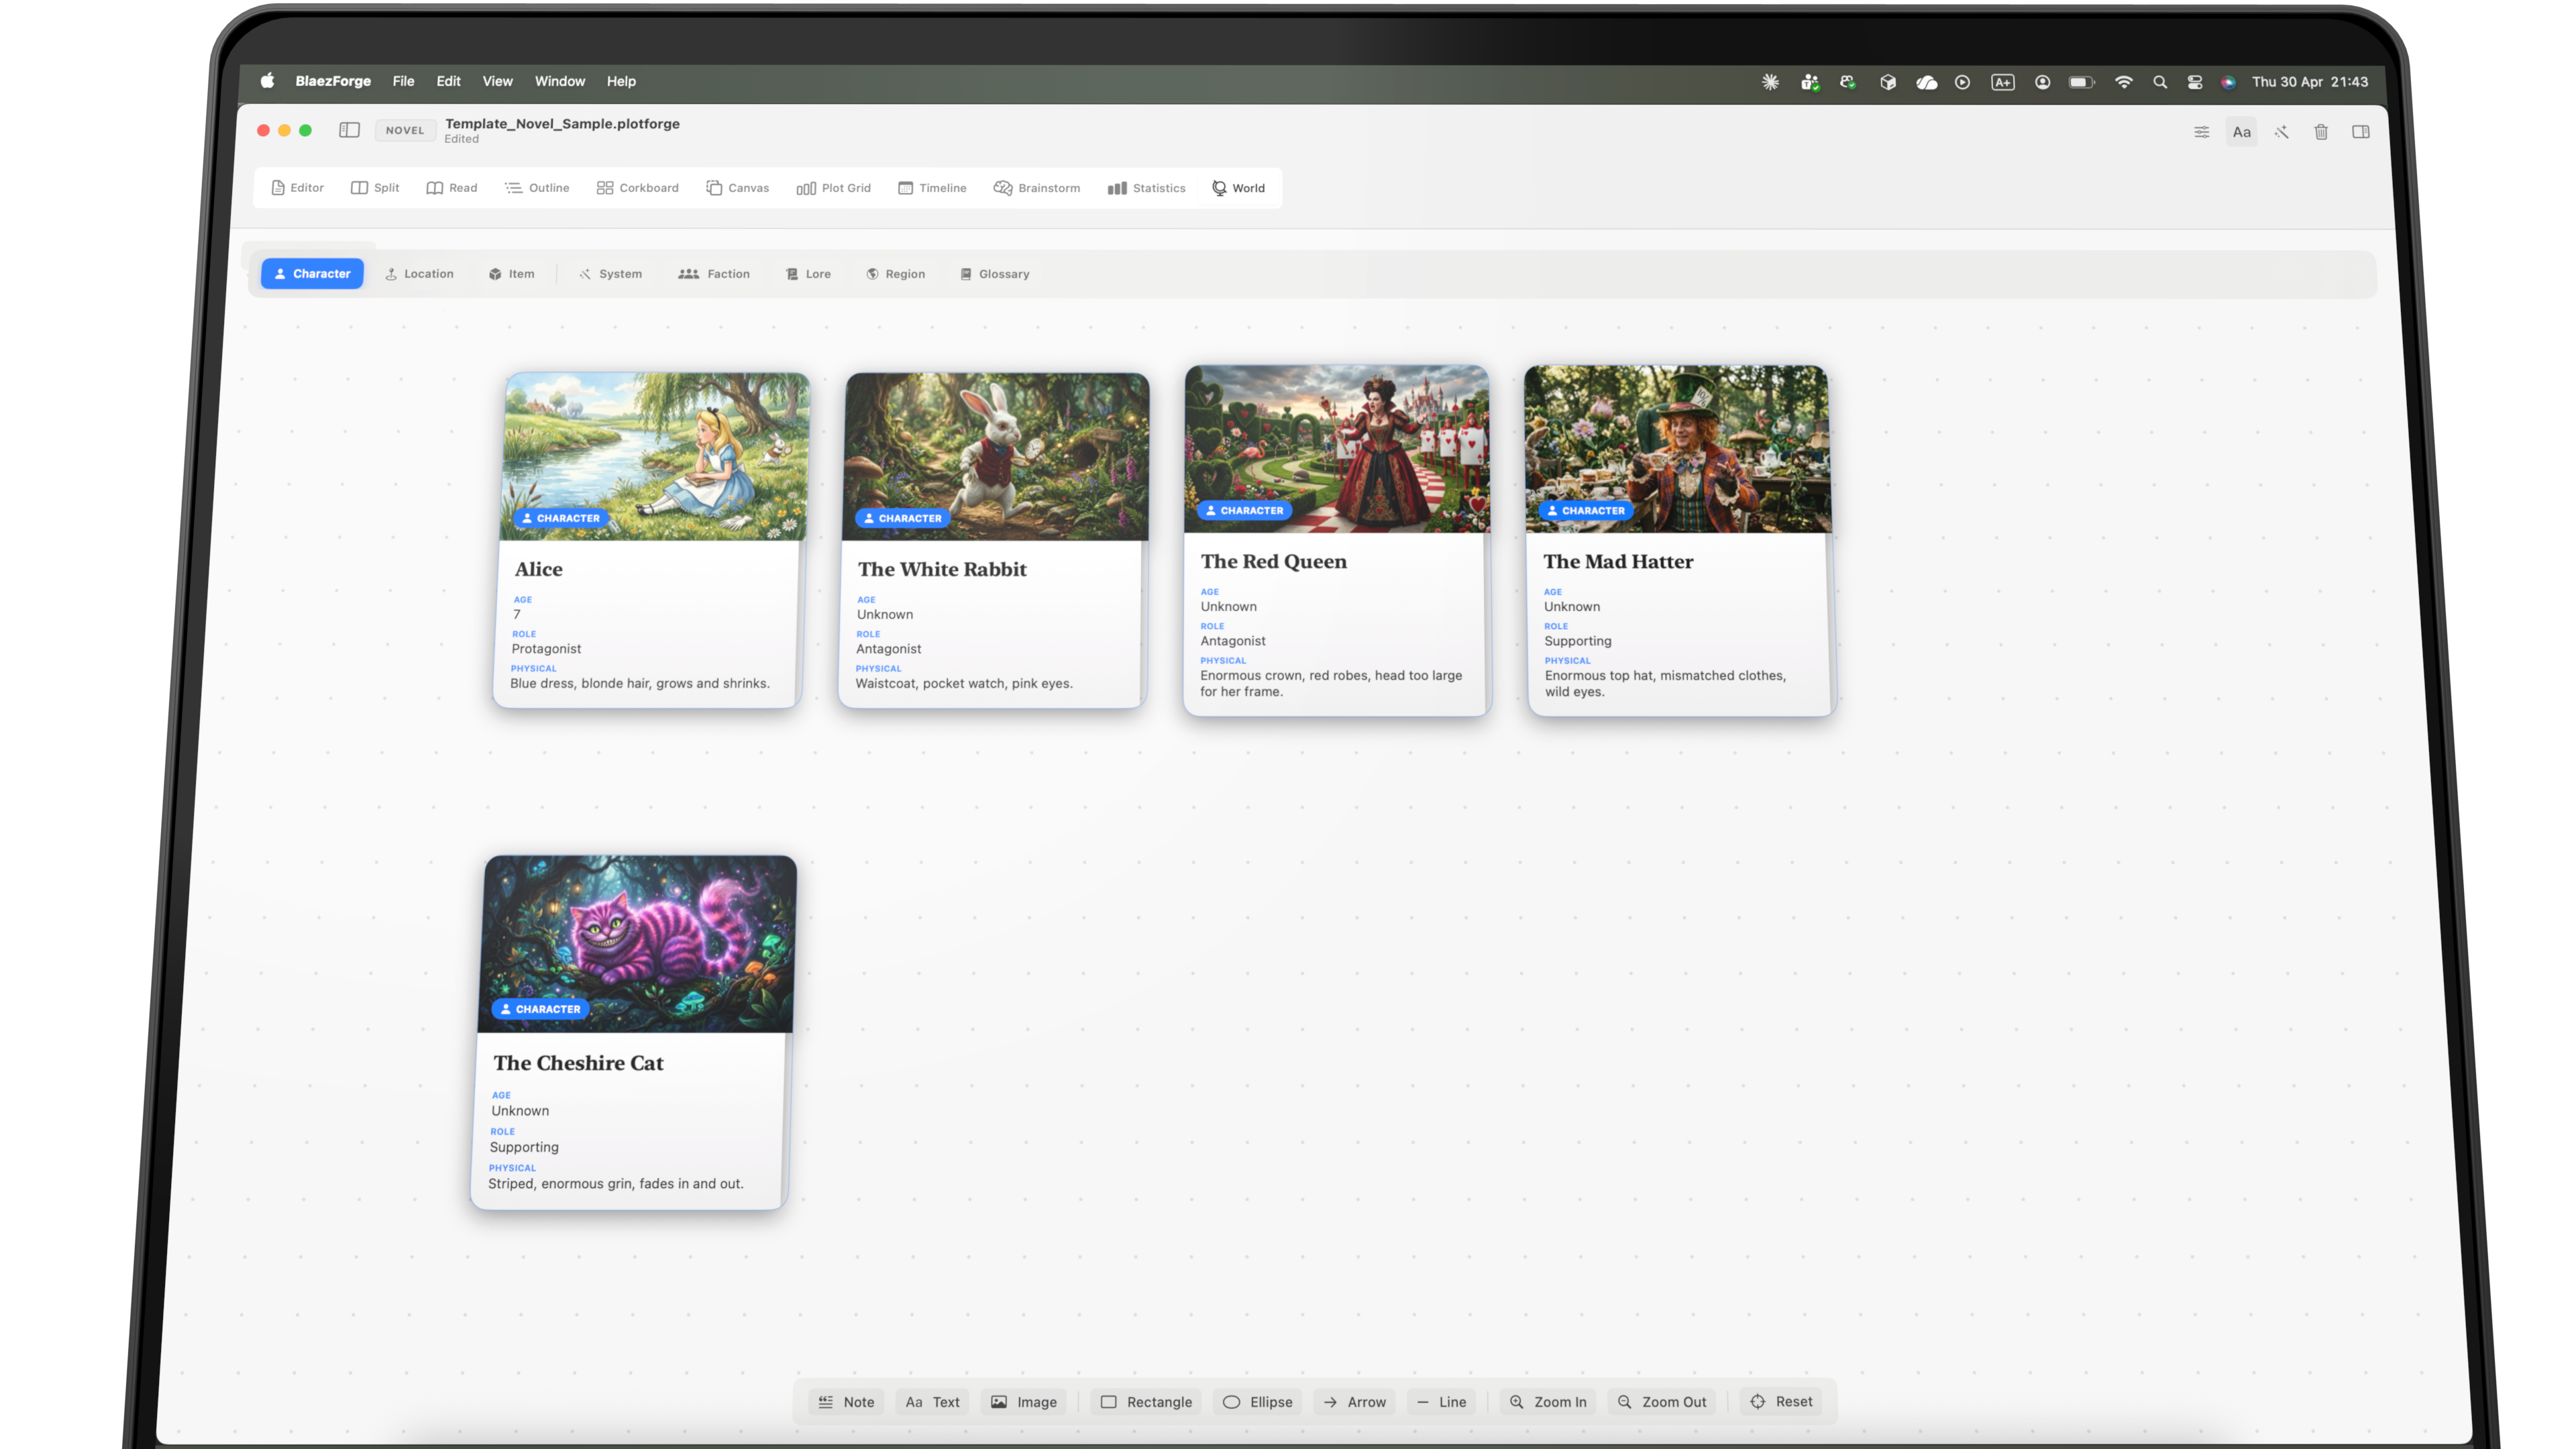2576x1449 pixels.
Task: Click the CHARACTER badge on Alice's card
Action: tap(560, 518)
